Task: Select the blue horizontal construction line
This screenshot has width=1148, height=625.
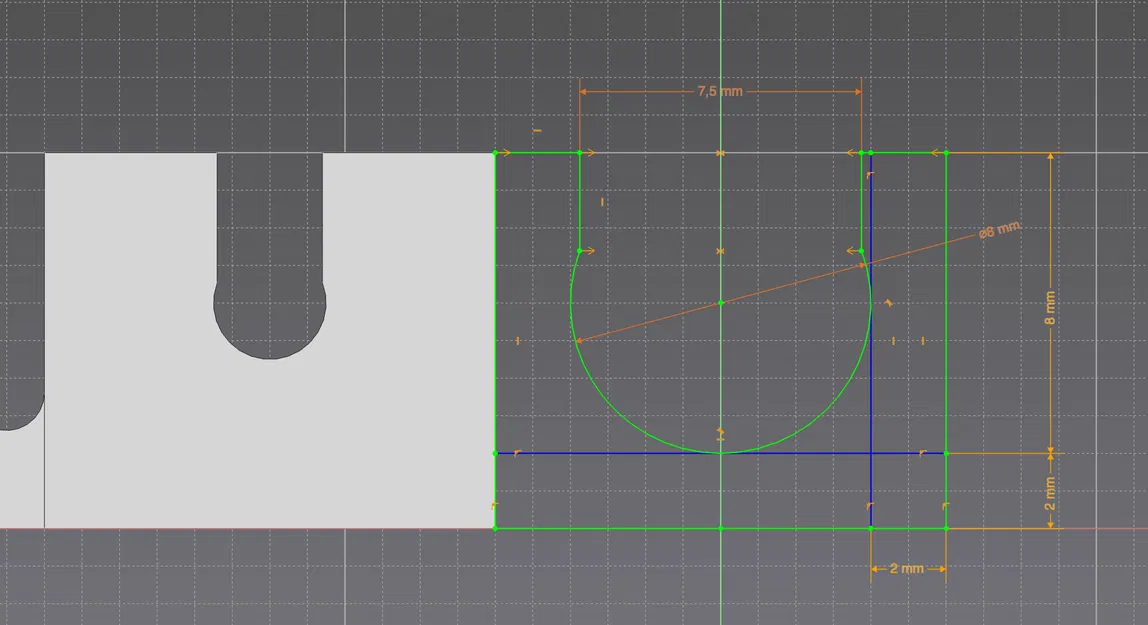Action: coord(720,454)
